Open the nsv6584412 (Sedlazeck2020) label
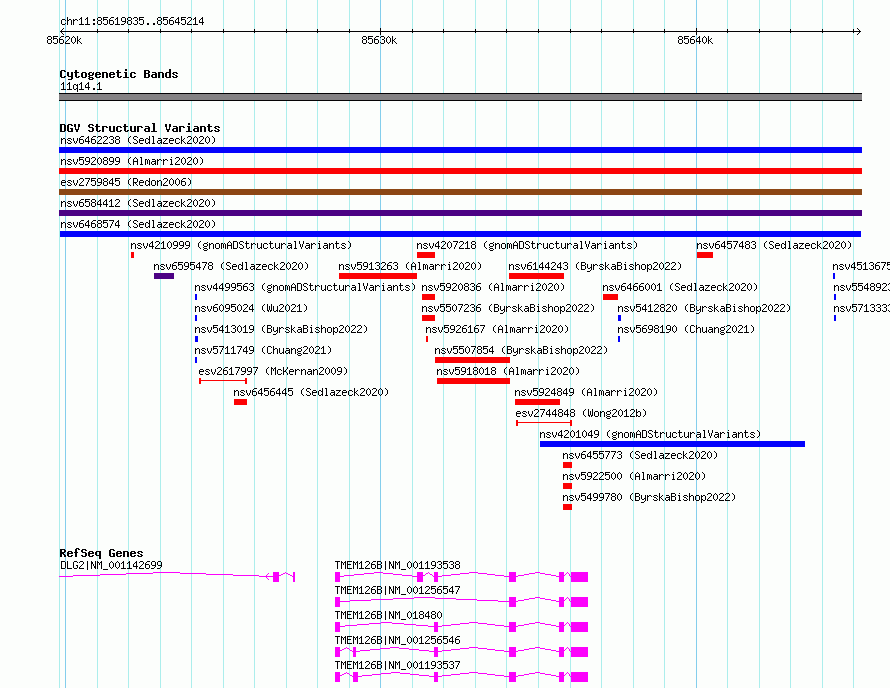 [138, 203]
